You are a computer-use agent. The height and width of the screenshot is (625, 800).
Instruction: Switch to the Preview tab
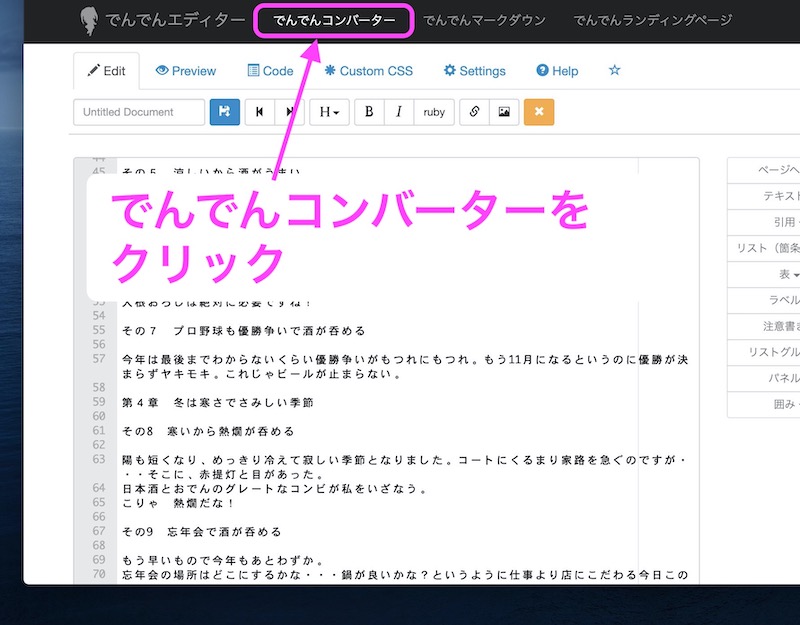tap(186, 71)
